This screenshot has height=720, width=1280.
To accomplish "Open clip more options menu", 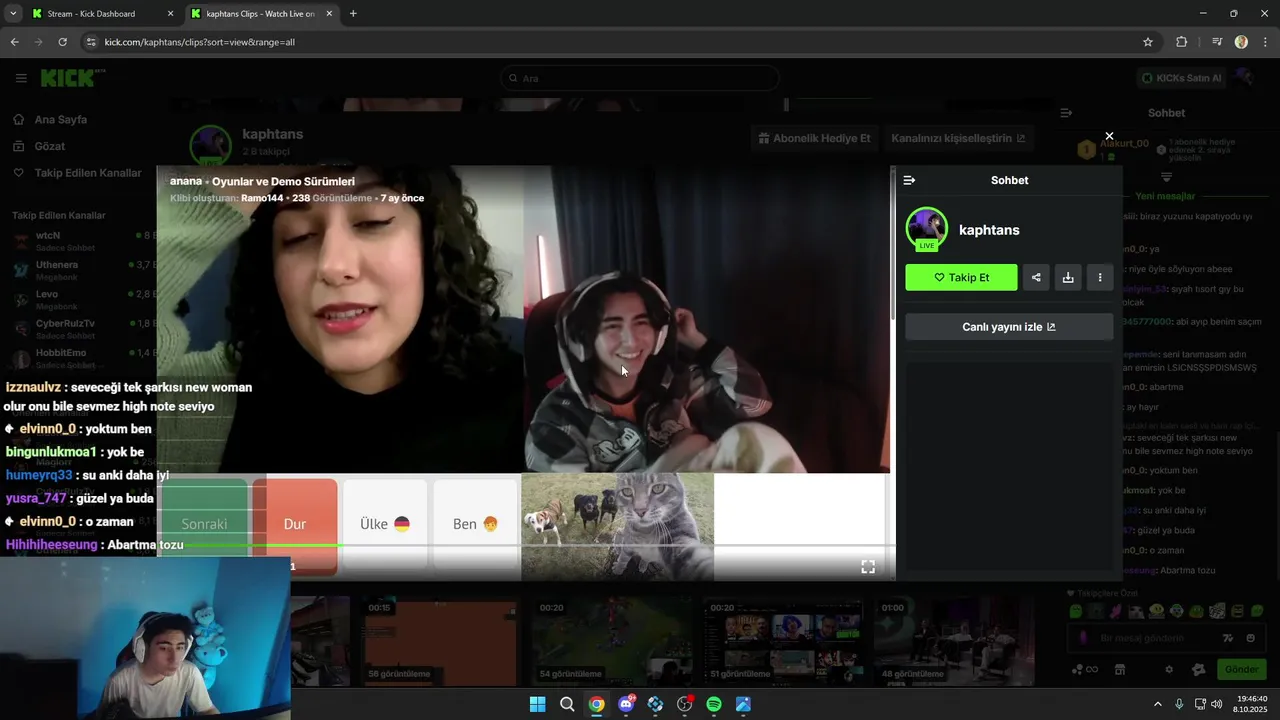I will [1100, 277].
